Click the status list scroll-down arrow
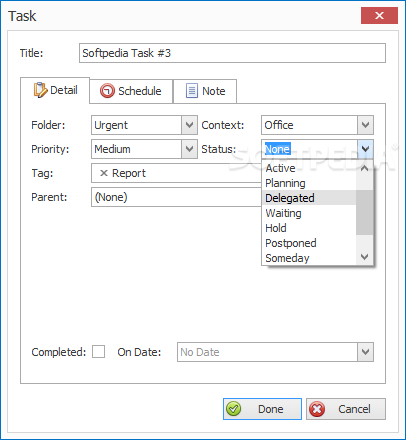The height and width of the screenshot is (440, 406). [x=364, y=257]
